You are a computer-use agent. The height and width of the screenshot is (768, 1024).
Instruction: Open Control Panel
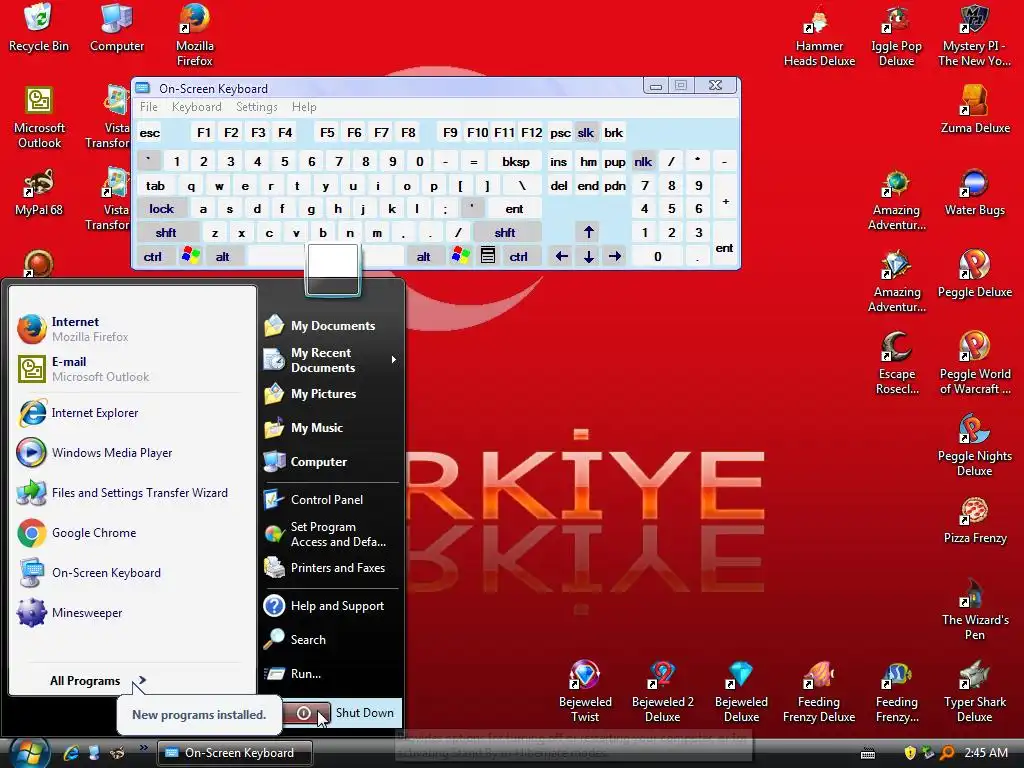point(331,500)
